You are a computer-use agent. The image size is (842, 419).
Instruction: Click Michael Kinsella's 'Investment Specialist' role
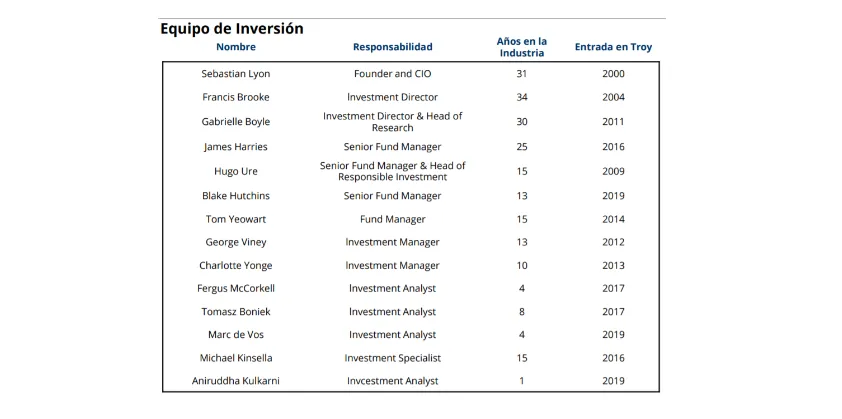(x=392, y=358)
